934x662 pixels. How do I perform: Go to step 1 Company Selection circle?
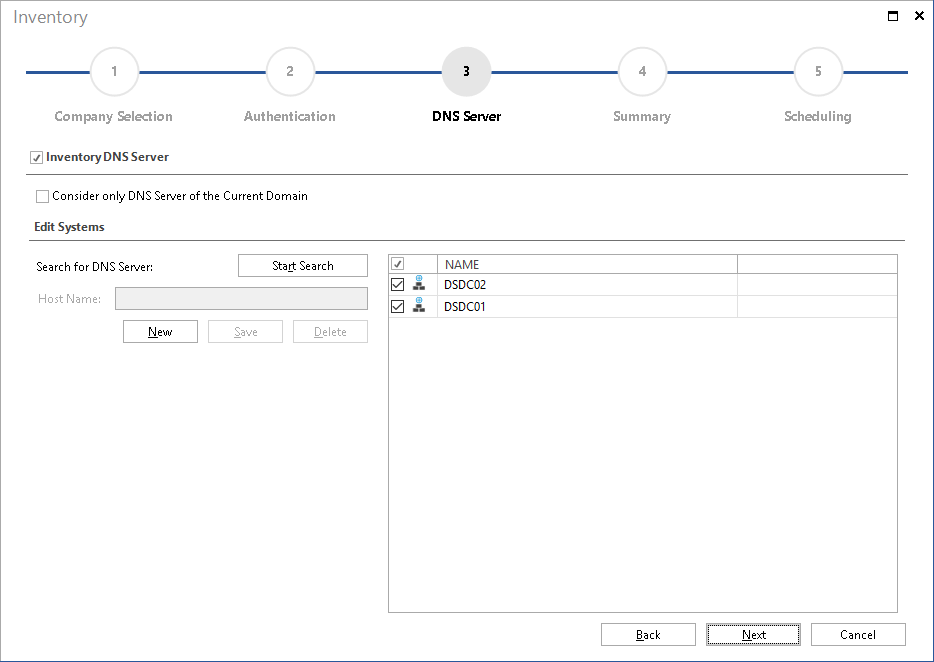pyautogui.click(x=114, y=72)
